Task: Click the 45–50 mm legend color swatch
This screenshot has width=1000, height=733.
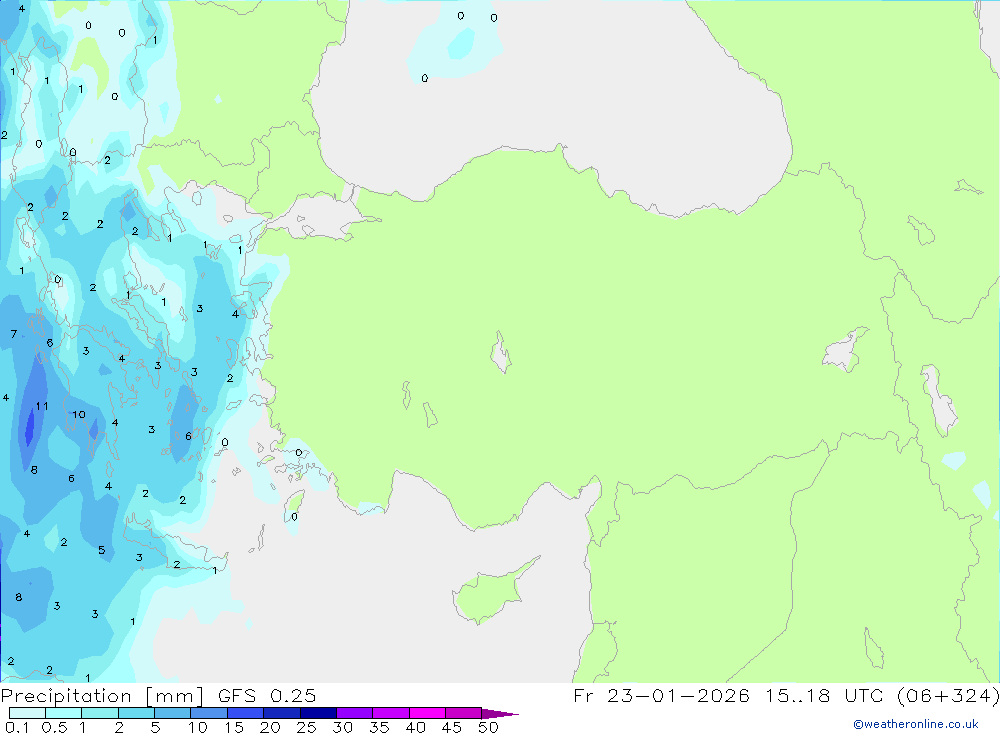Action: 463,713
